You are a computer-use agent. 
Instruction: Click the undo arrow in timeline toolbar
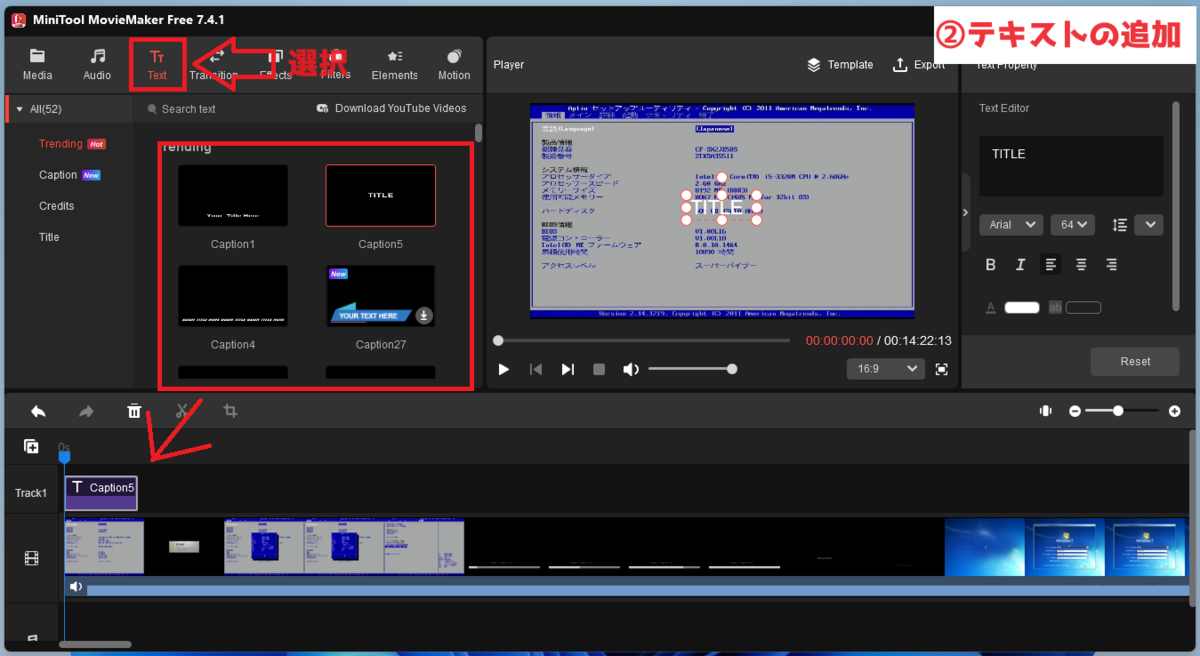tap(38, 411)
